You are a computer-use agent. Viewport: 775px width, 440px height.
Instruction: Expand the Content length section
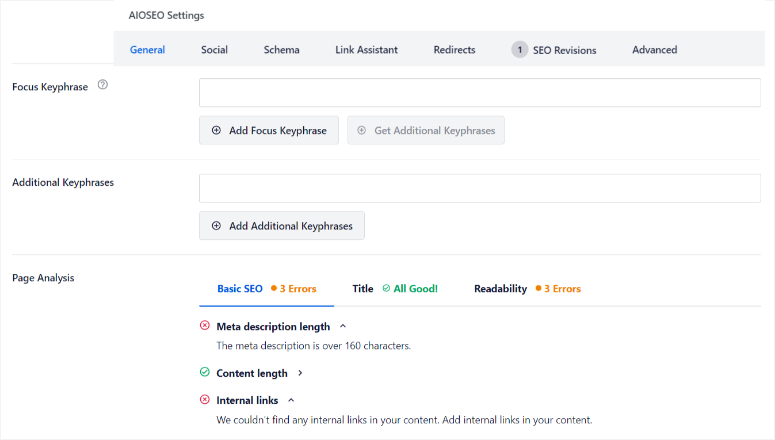300,373
